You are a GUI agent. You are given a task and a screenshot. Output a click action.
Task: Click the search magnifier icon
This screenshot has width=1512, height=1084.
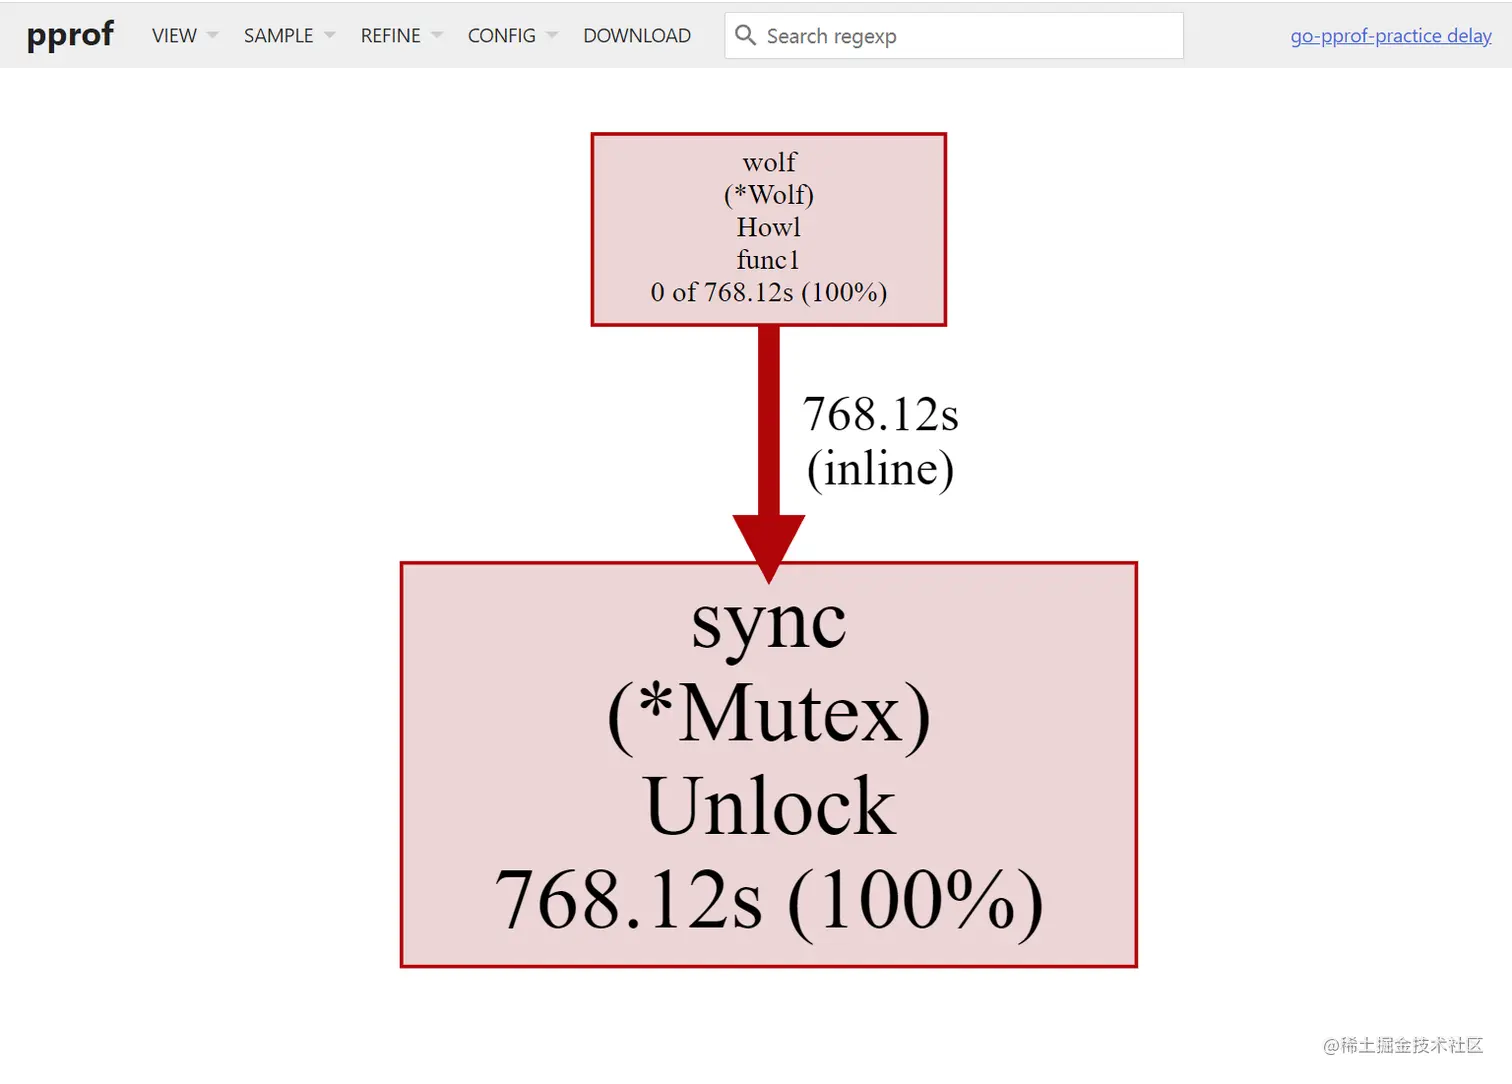tap(746, 35)
